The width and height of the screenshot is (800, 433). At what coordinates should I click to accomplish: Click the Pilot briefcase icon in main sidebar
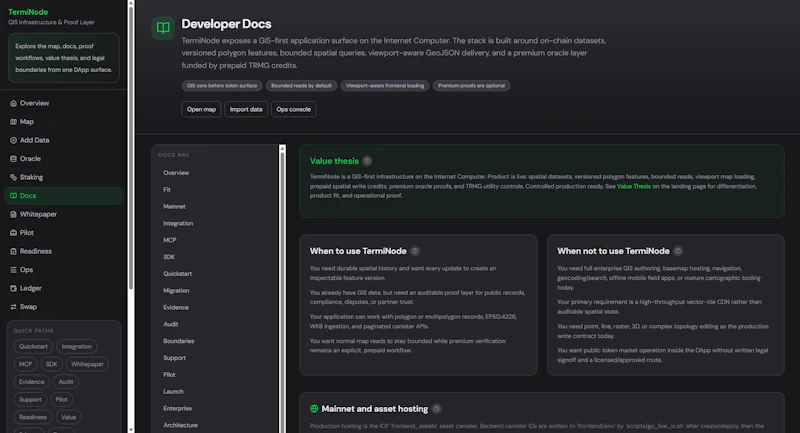pyautogui.click(x=13, y=233)
